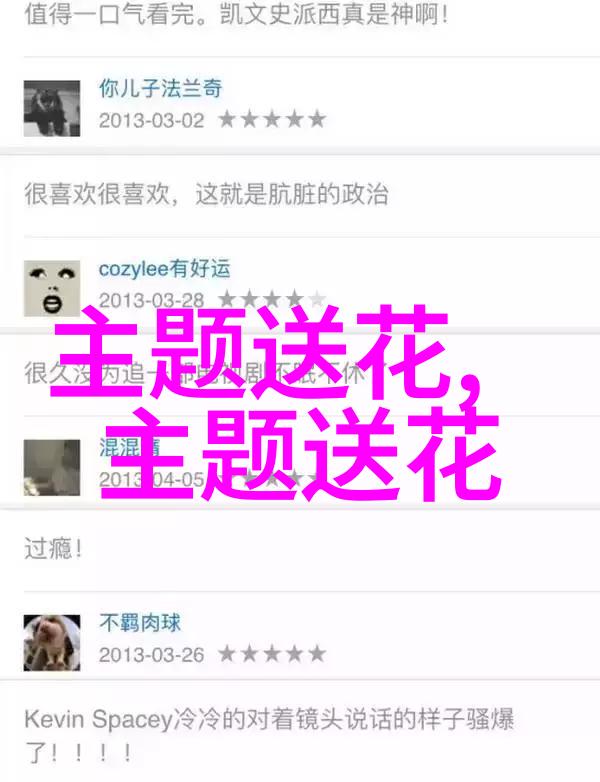Screen dimensions: 600x782
Task: Click the date 2013-03-02
Action: [x=152, y=121]
